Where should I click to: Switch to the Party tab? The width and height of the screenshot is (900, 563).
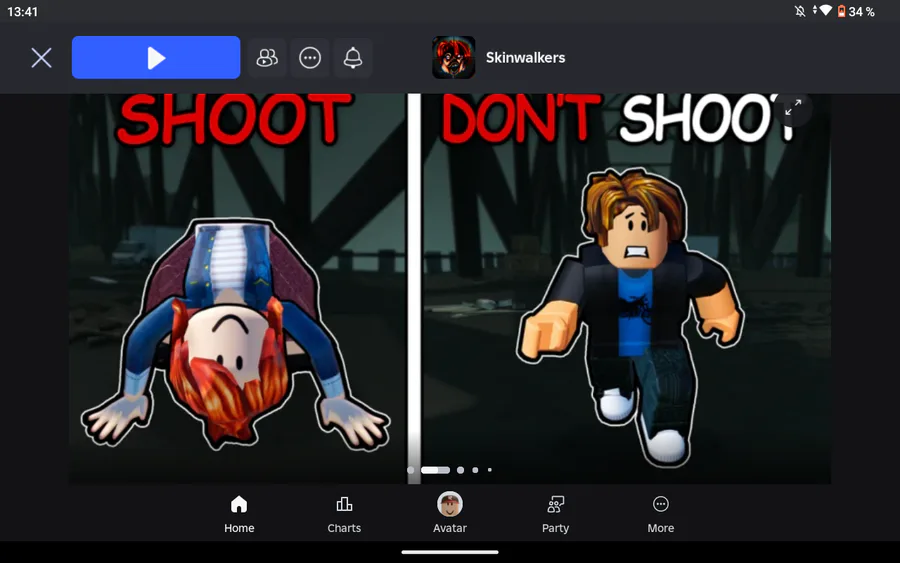555,514
